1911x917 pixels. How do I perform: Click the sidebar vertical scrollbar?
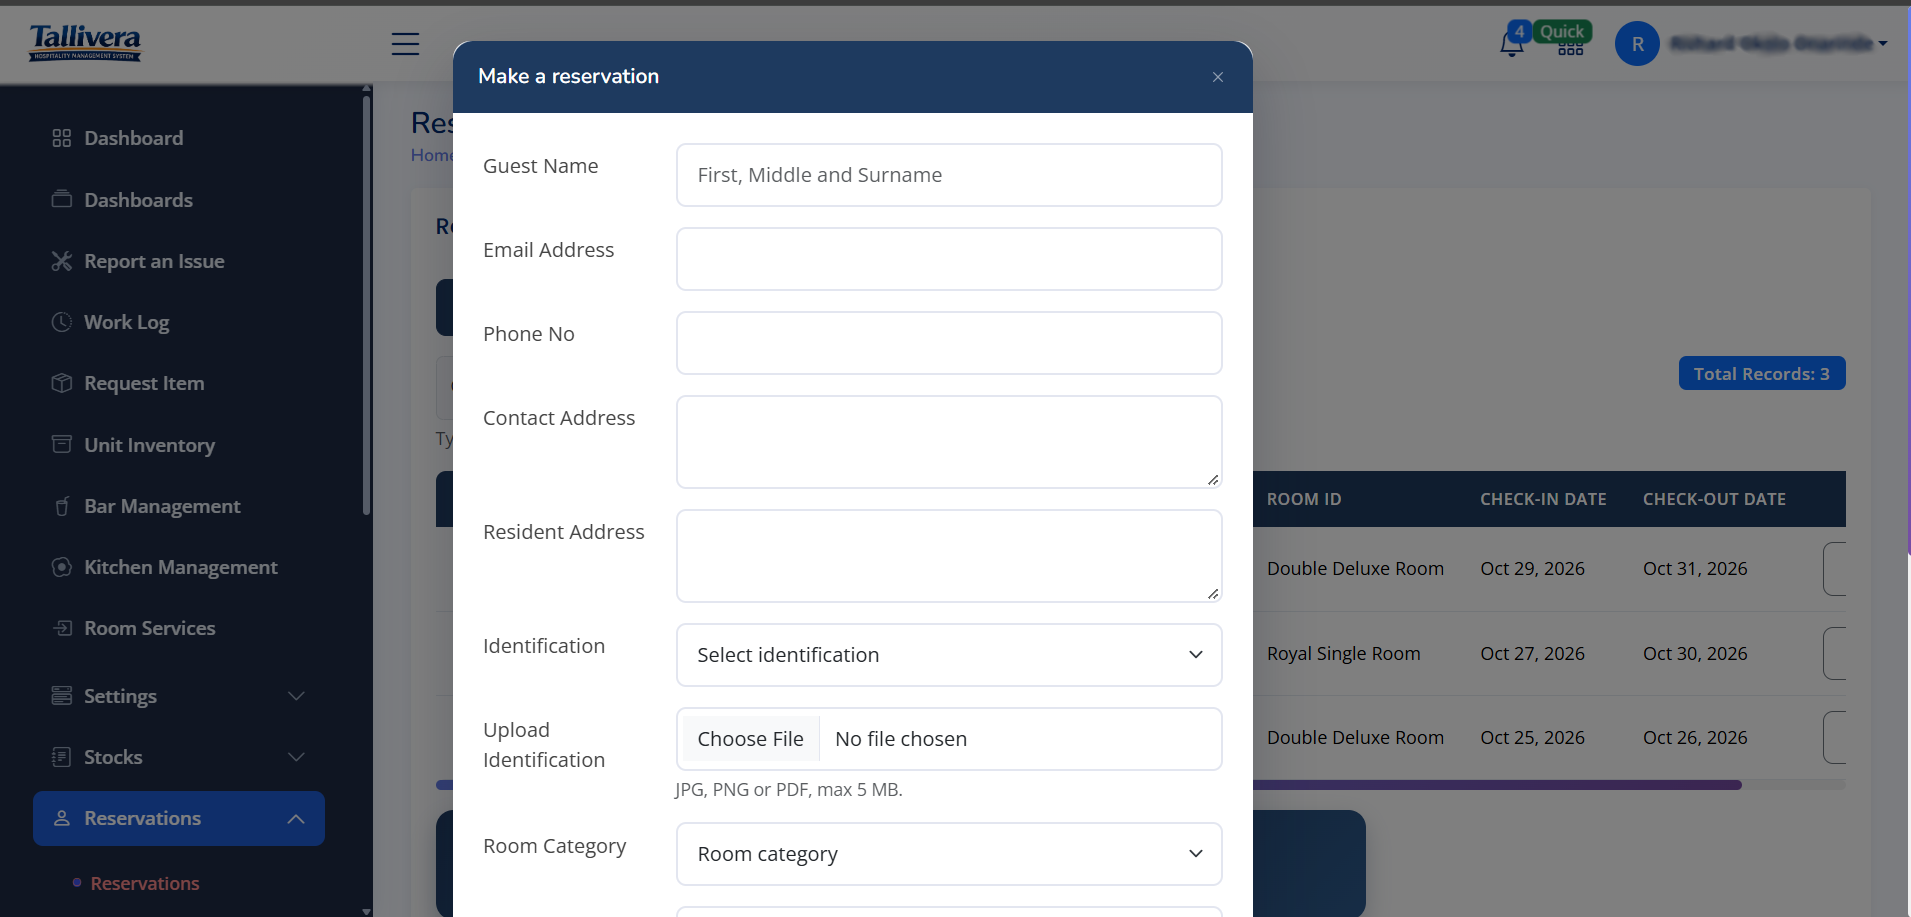366,305
